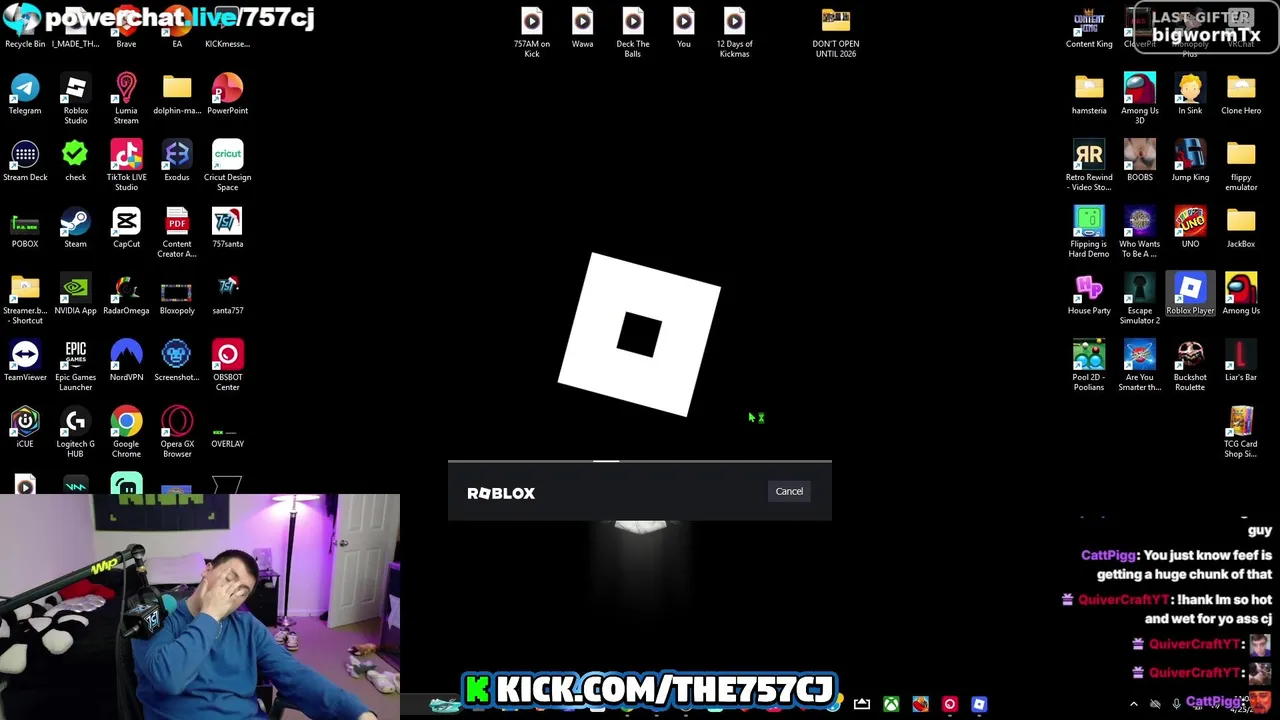Open the hamsteria folder
The height and width of the screenshot is (720, 1280).
pyautogui.click(x=1089, y=94)
